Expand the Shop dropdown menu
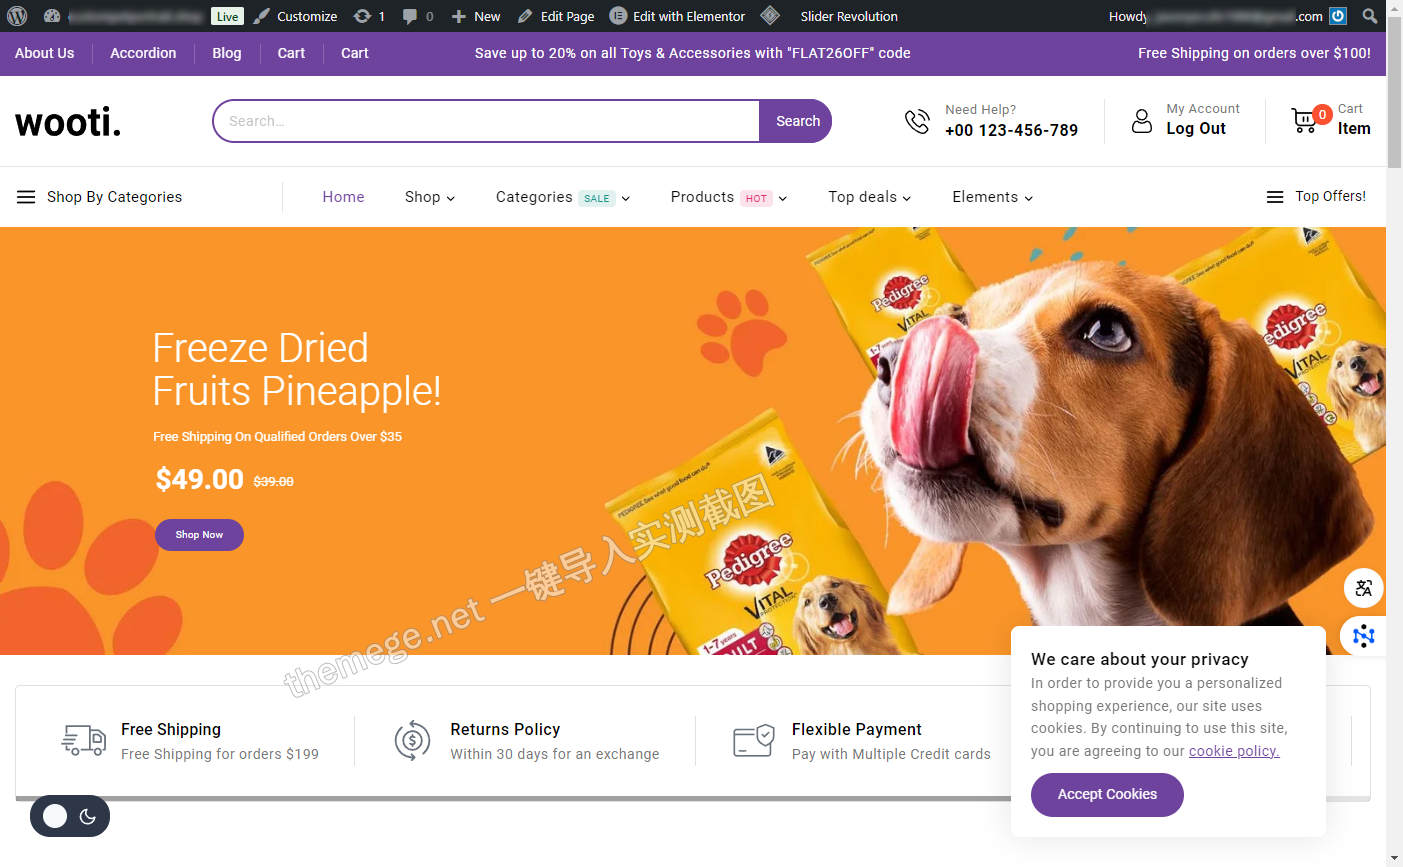Screen dimensions: 1403x867 click(430, 197)
